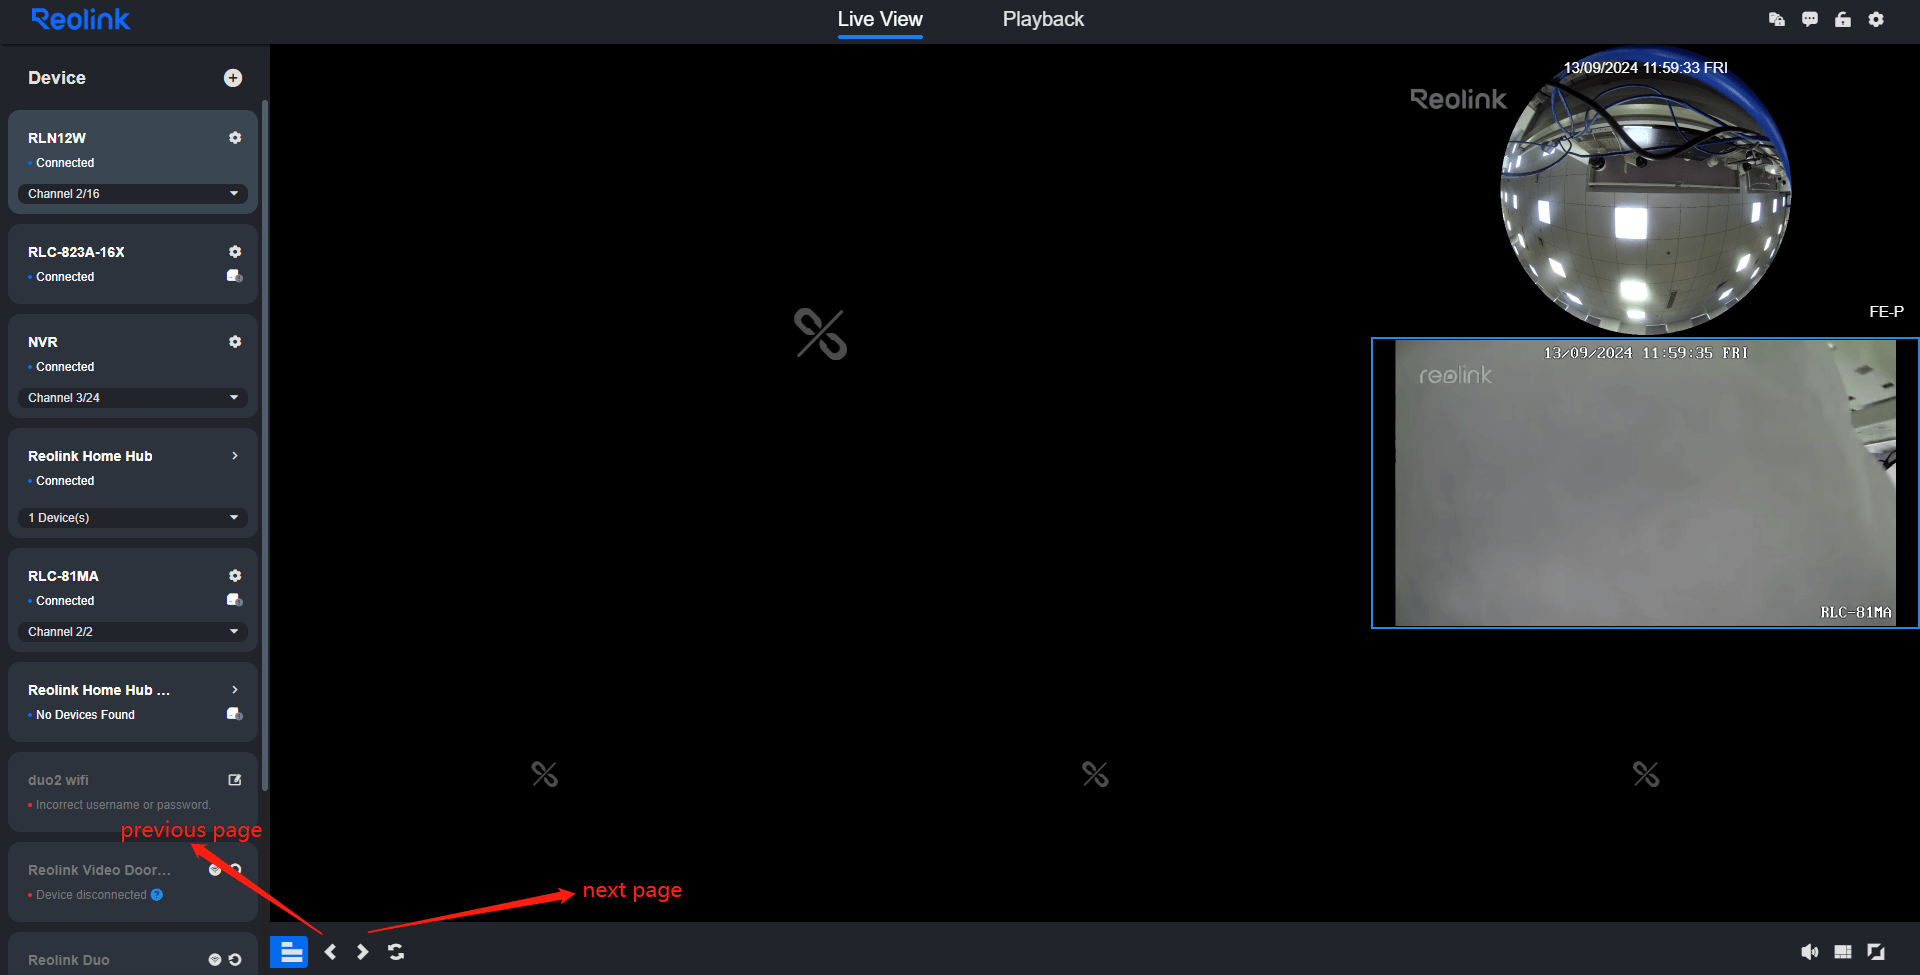Click the Reolink logo
The height and width of the screenshot is (975, 1920).
80,19
